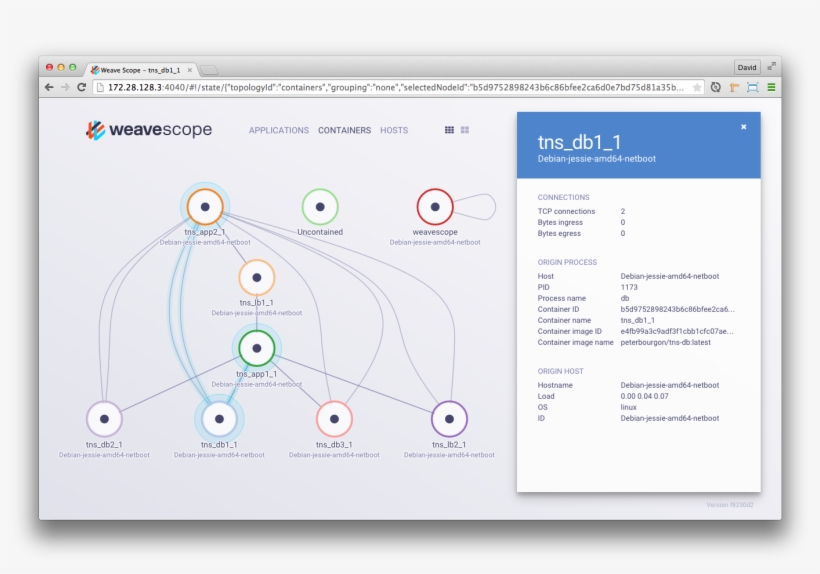
Task: Select the Uncontained node circle
Action: (320, 207)
